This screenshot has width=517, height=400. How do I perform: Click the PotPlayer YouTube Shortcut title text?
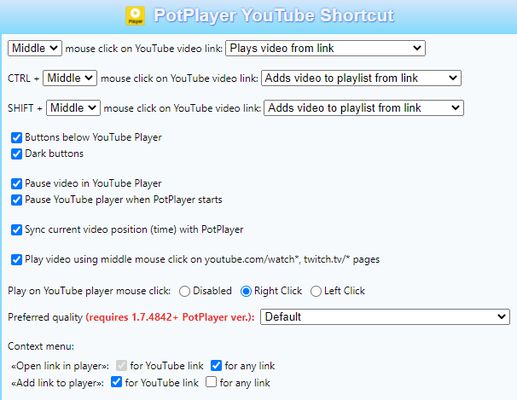pos(274,16)
